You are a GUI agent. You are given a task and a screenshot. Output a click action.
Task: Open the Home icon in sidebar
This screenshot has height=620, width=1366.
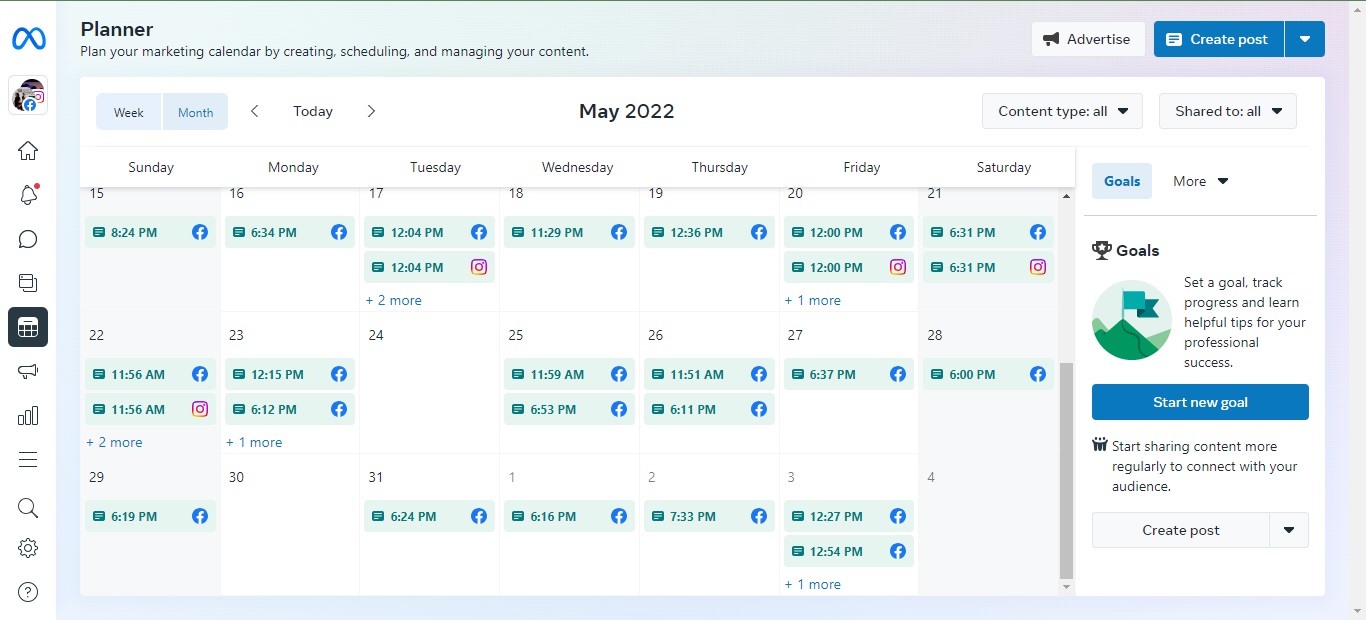pyautogui.click(x=28, y=151)
